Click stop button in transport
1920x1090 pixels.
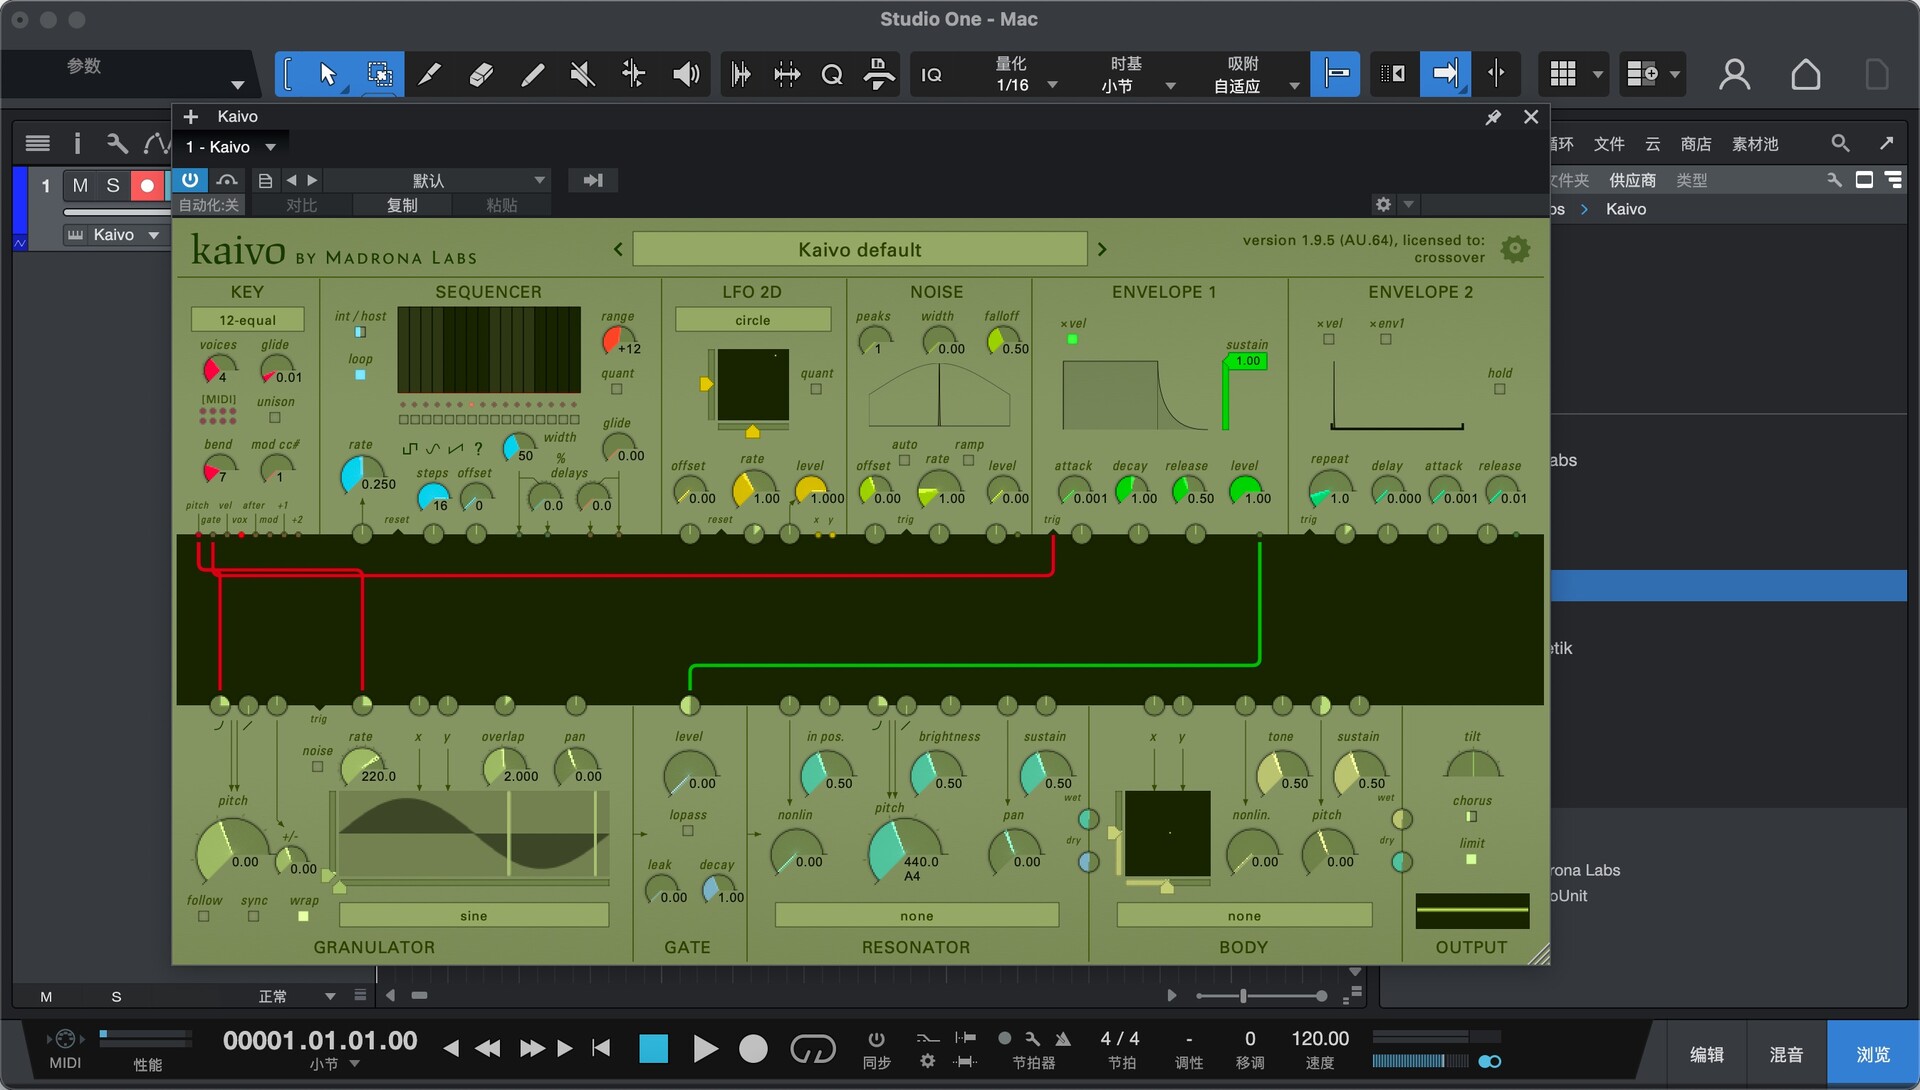[653, 1048]
